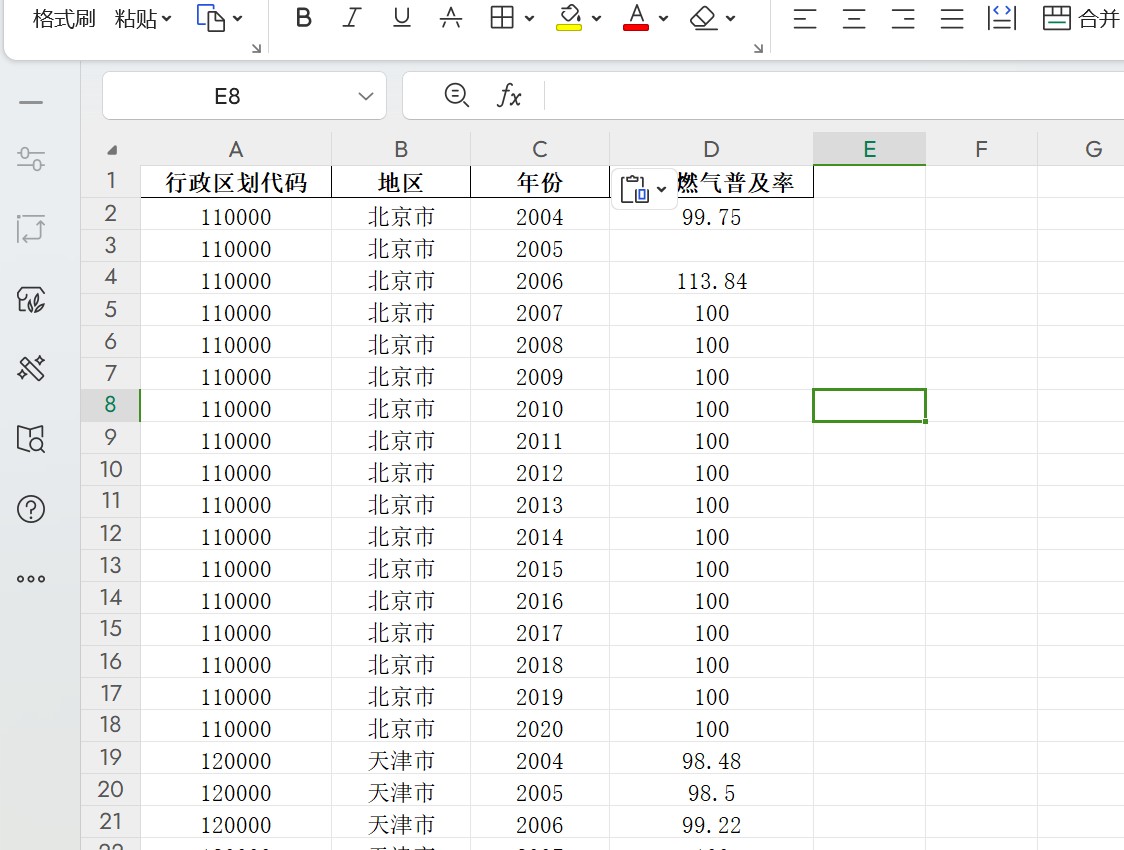The width and height of the screenshot is (1124, 850).
Task: Click 天津市 cell in row 19
Action: [x=401, y=760]
